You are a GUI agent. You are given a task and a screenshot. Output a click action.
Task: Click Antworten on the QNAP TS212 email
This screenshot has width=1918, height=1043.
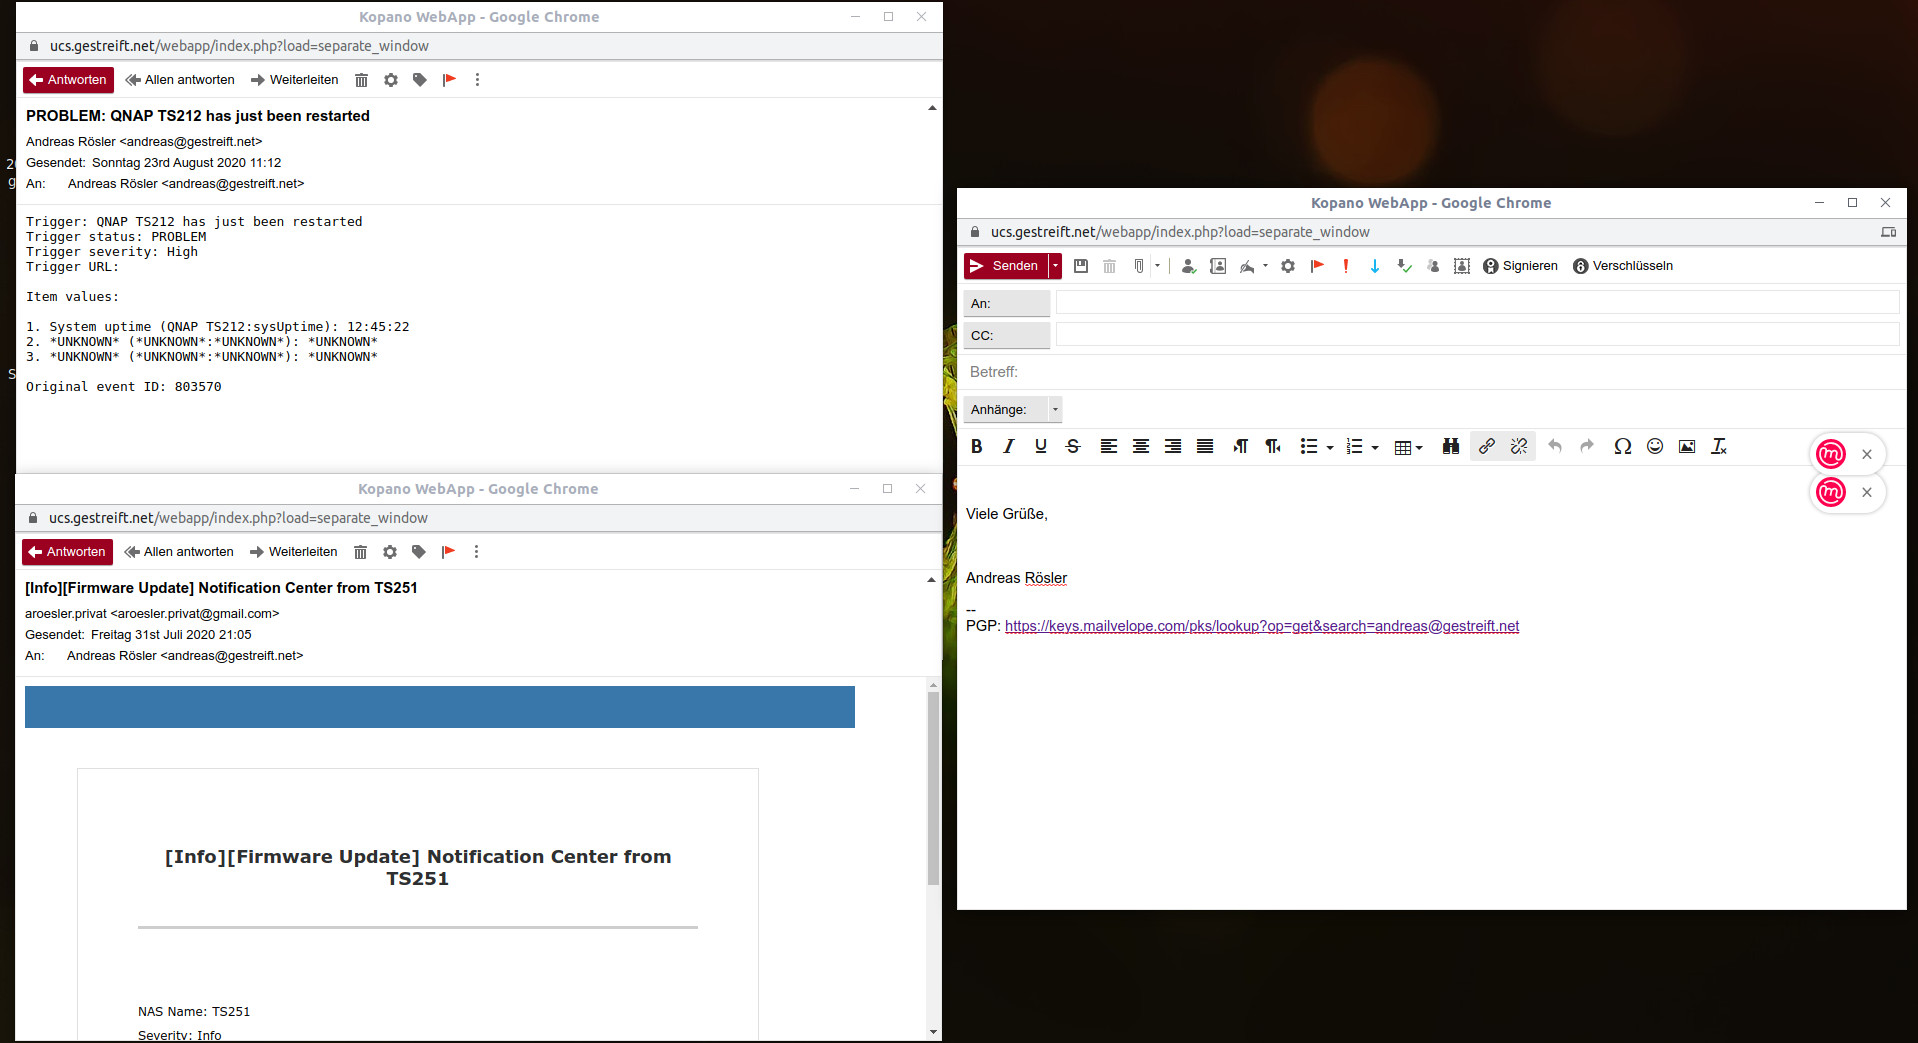[x=67, y=80]
